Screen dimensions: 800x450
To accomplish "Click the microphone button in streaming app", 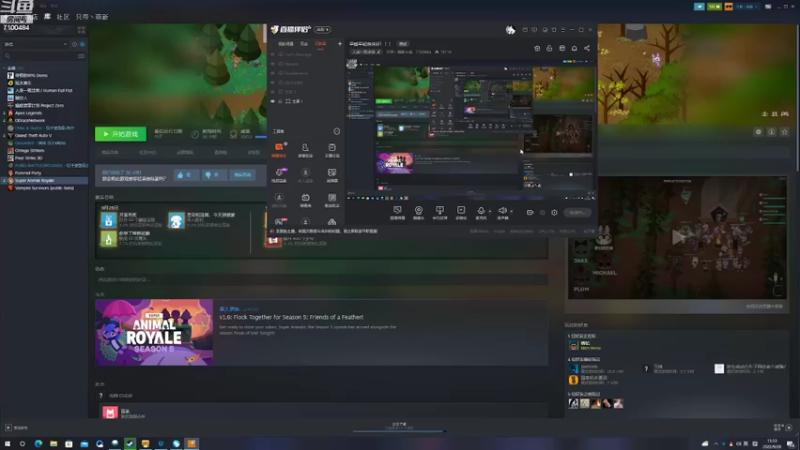I will pos(481,212).
